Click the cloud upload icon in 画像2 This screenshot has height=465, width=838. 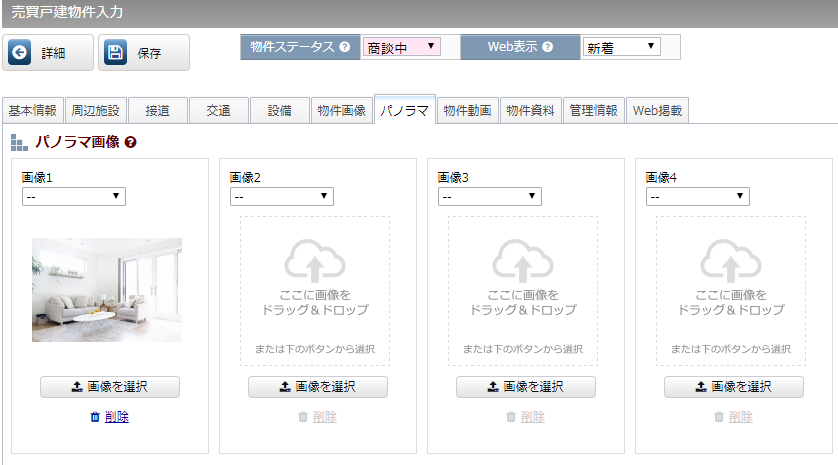pos(315,261)
